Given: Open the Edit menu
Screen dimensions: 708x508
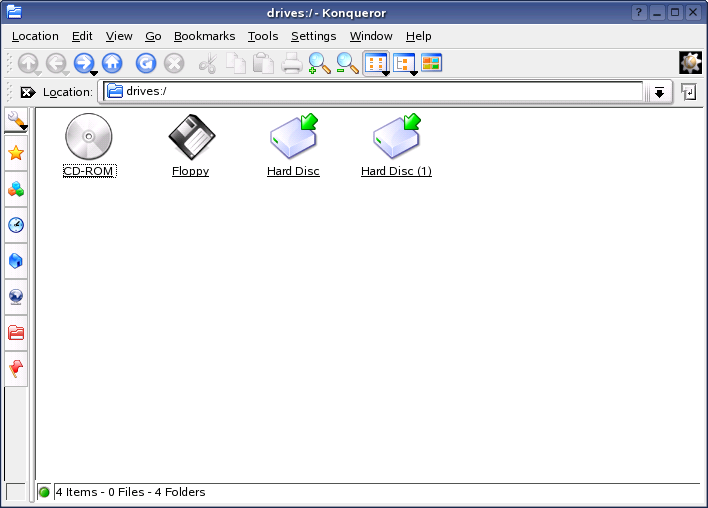Looking at the screenshot, I should point(82,36).
